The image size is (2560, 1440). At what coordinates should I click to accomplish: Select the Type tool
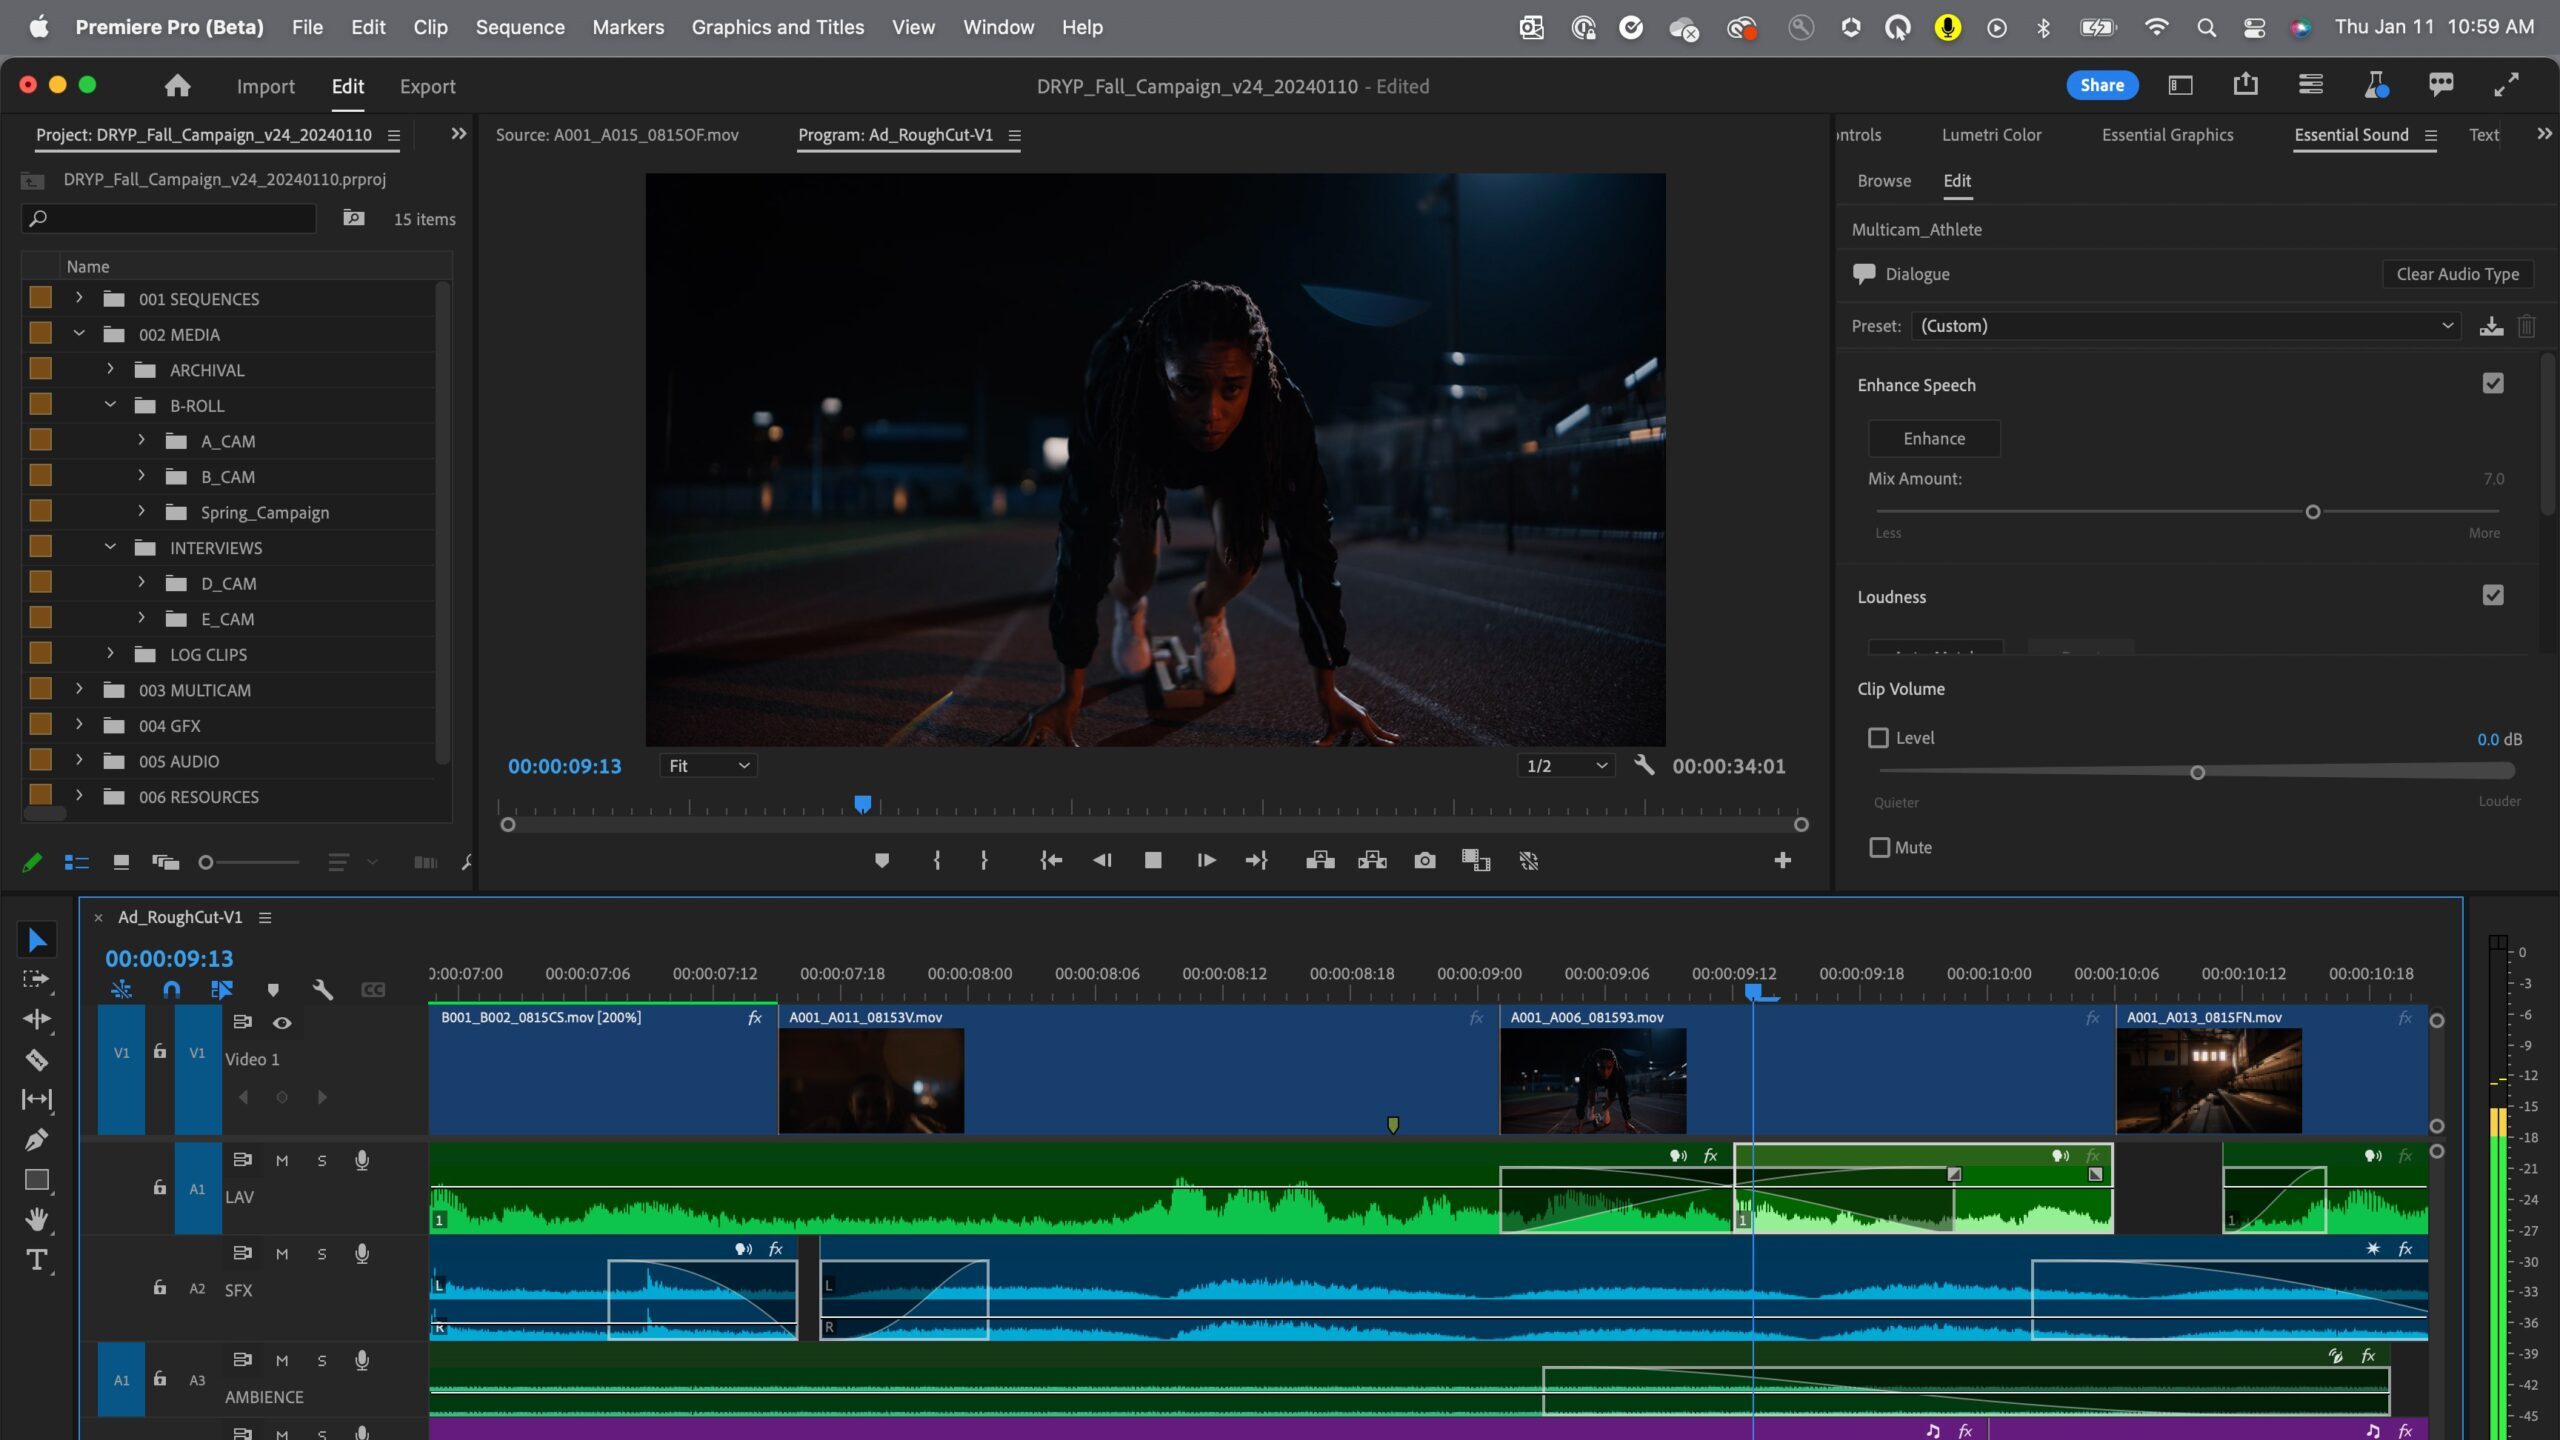click(37, 1260)
